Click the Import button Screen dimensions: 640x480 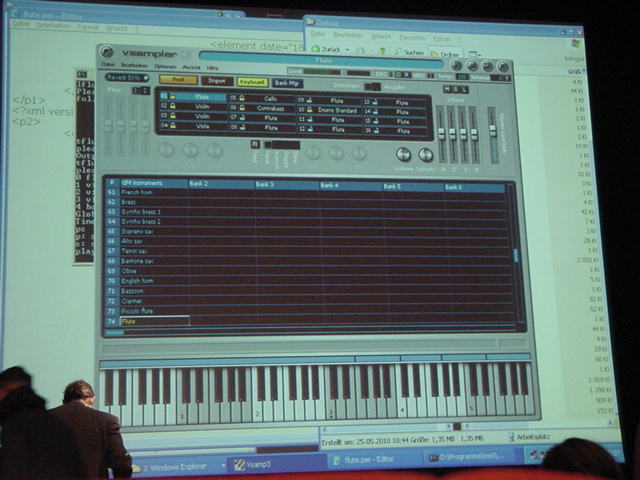point(217,81)
